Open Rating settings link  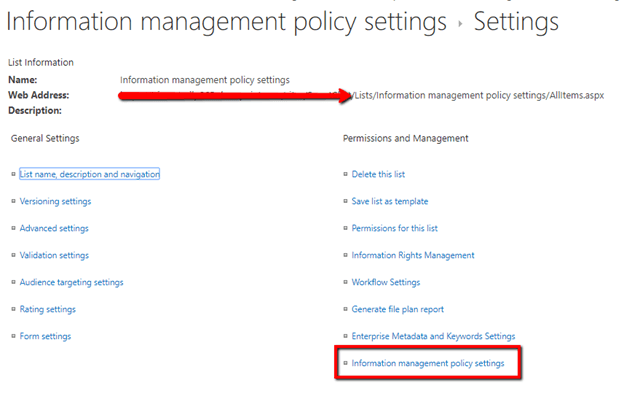click(48, 309)
